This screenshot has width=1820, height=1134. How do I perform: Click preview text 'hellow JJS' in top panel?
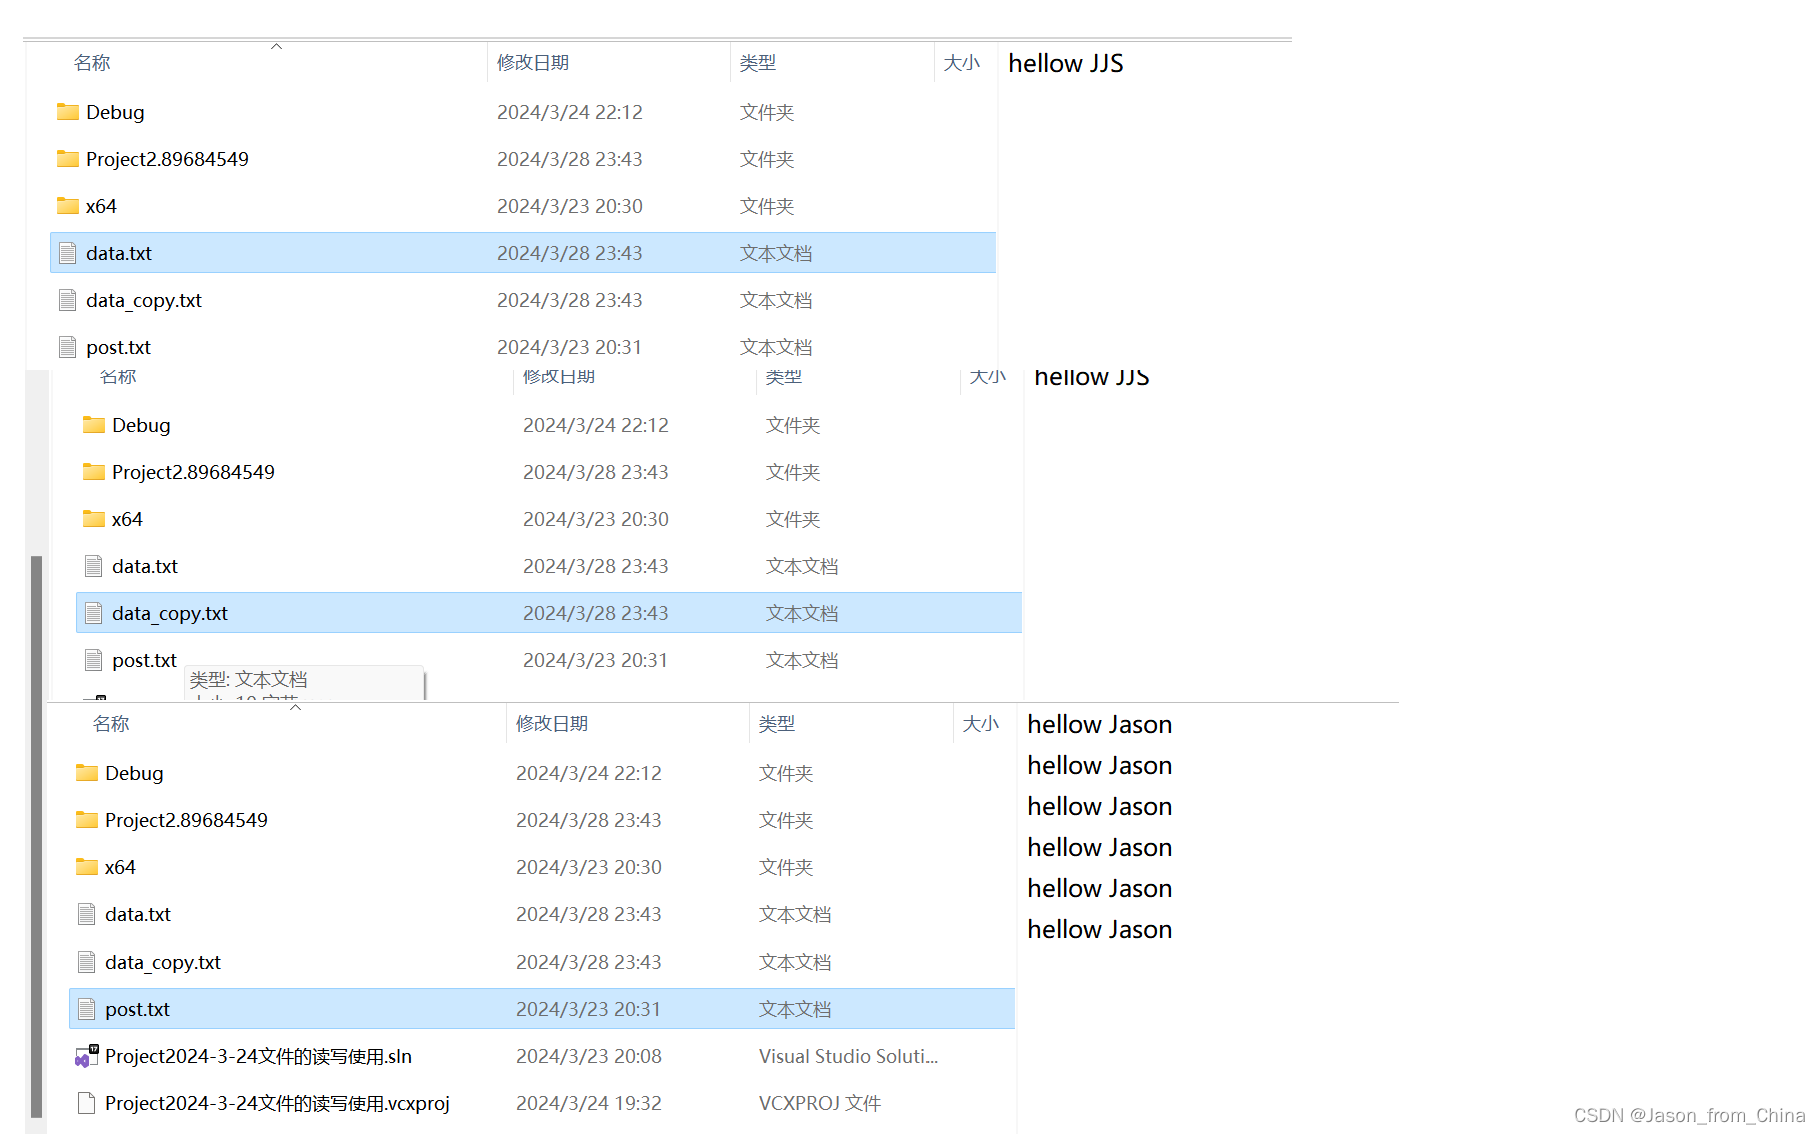[x=1065, y=63]
